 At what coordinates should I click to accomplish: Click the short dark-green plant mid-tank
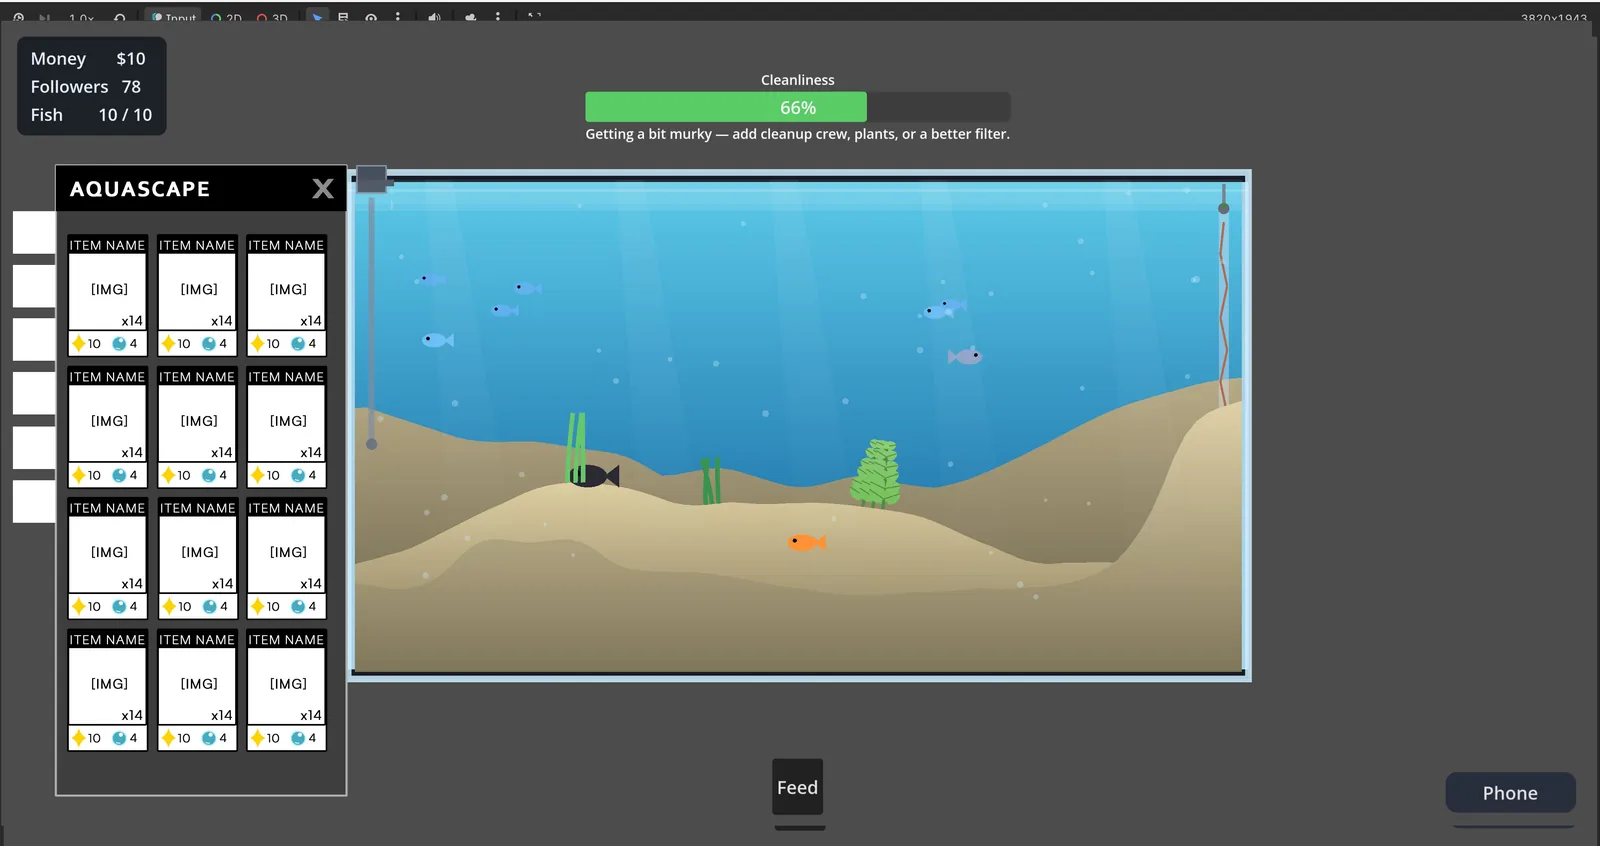point(711,481)
